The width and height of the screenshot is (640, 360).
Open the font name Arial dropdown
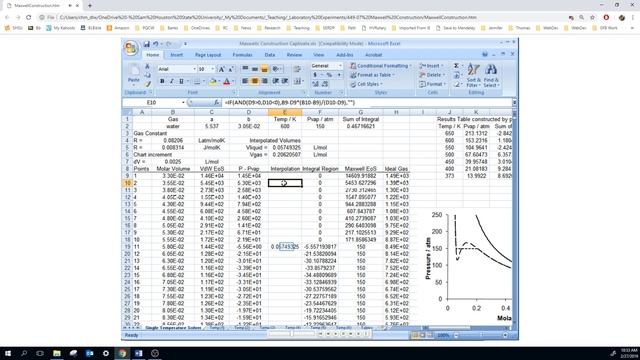194,69
